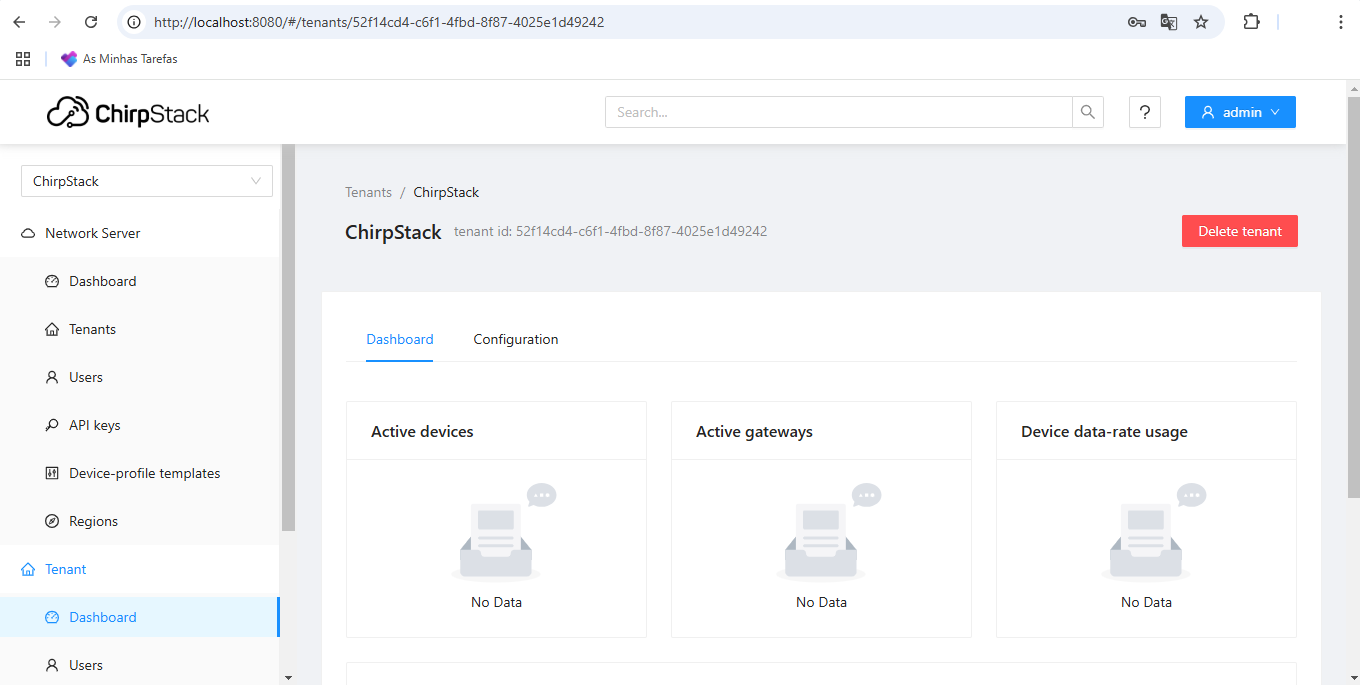Click the browser forward arrow
Image resolution: width=1360 pixels, height=685 pixels.
[55, 22]
